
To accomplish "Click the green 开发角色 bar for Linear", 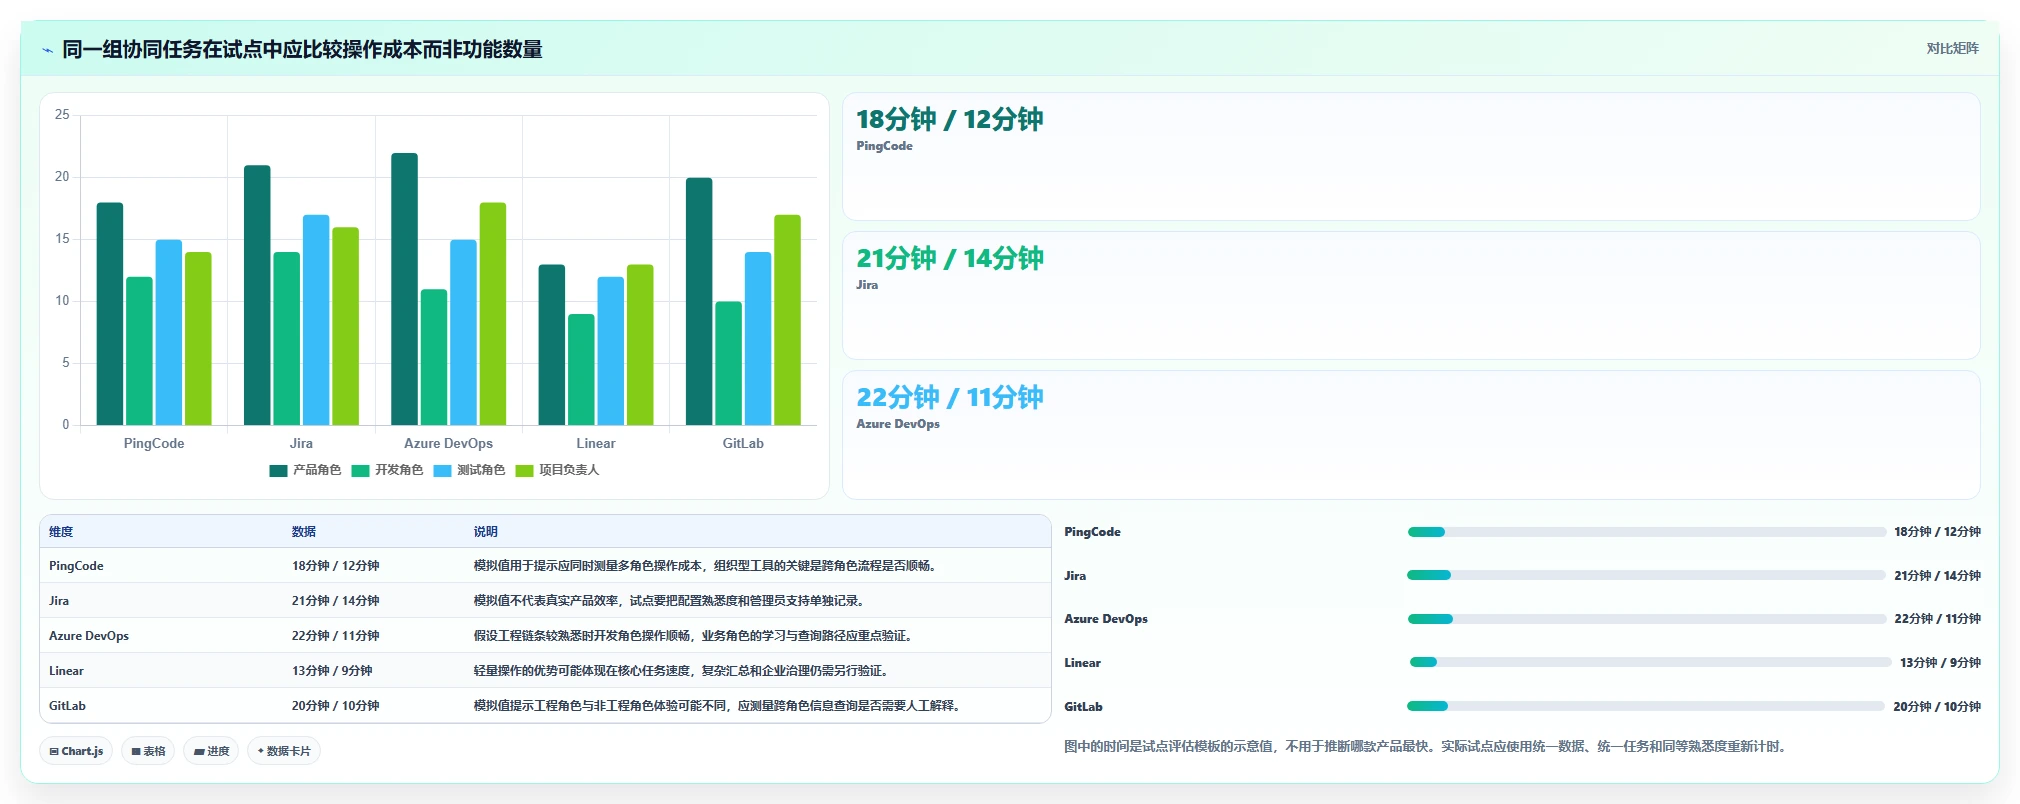I will (581, 370).
